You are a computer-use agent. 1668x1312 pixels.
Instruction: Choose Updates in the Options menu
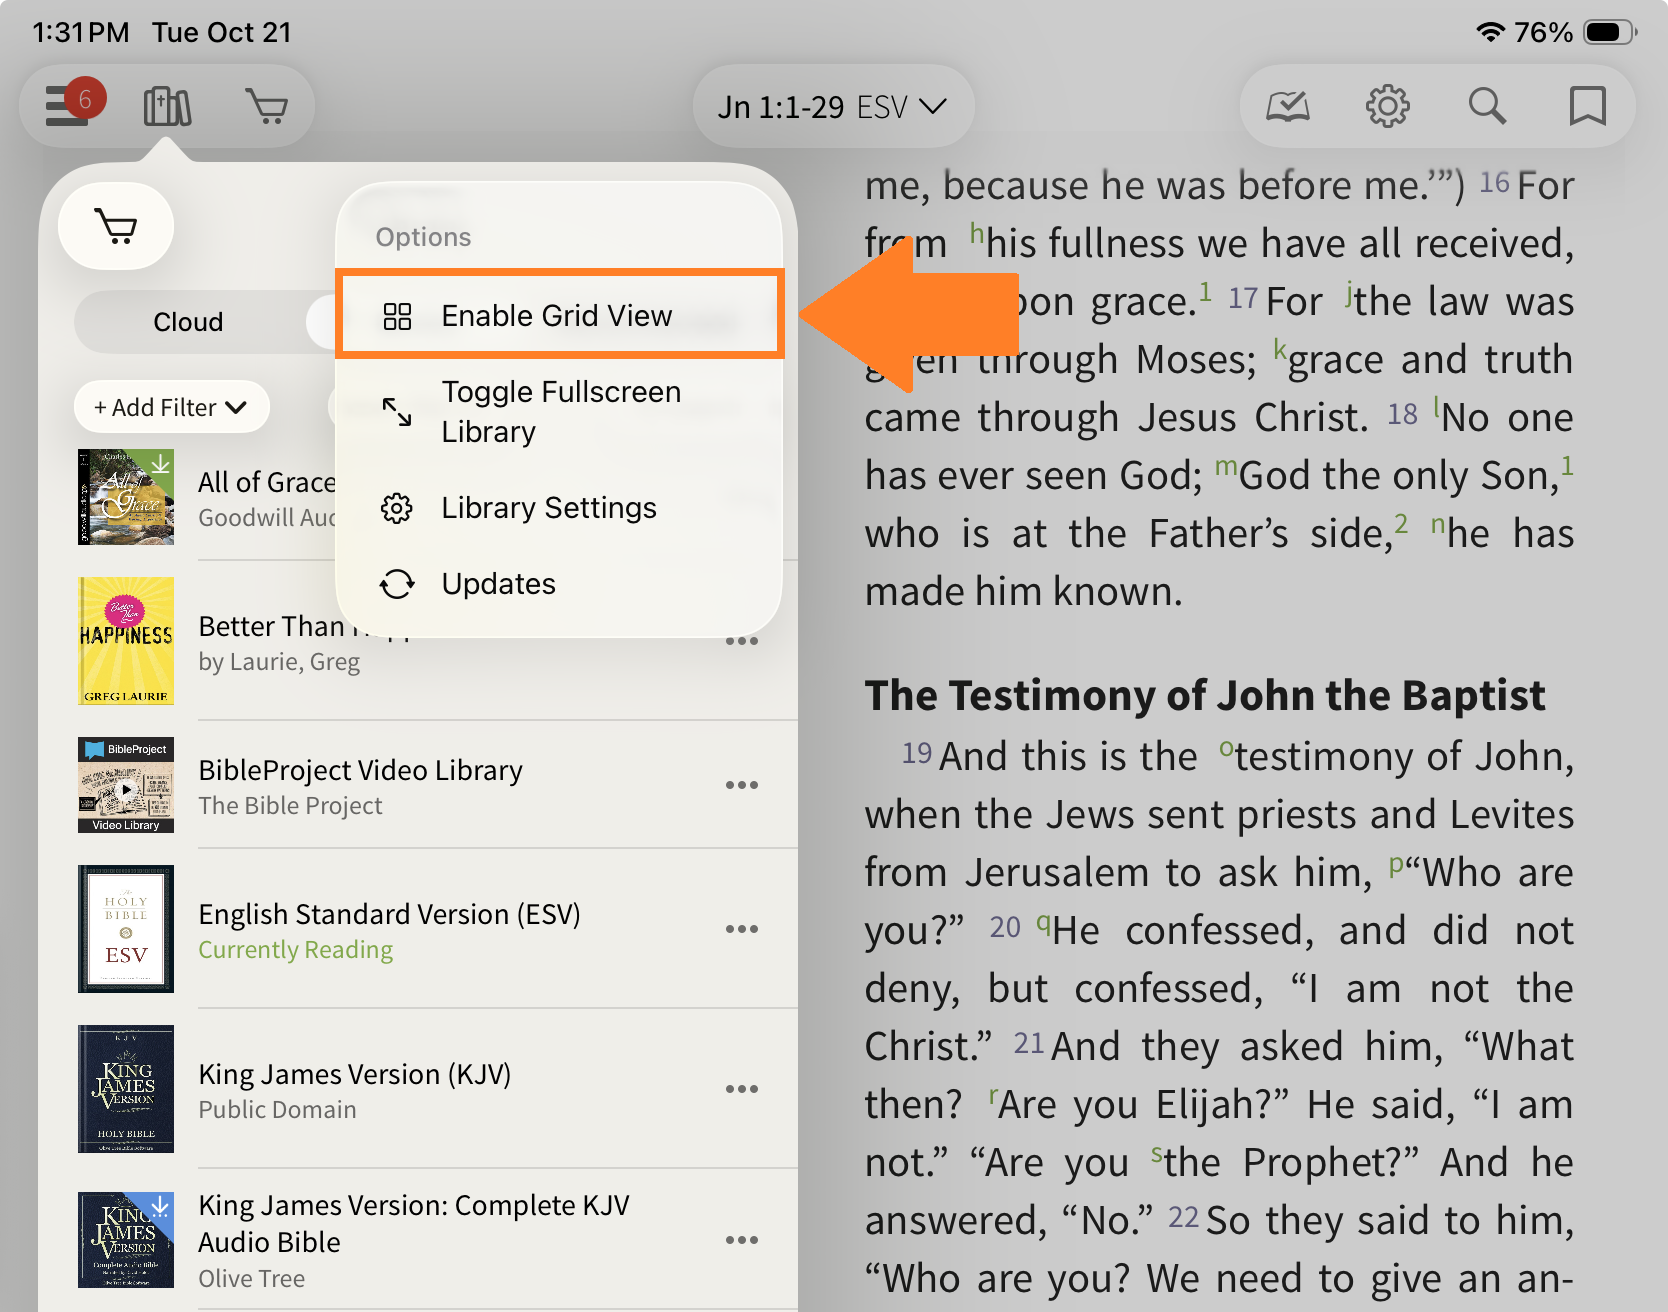coord(498,584)
